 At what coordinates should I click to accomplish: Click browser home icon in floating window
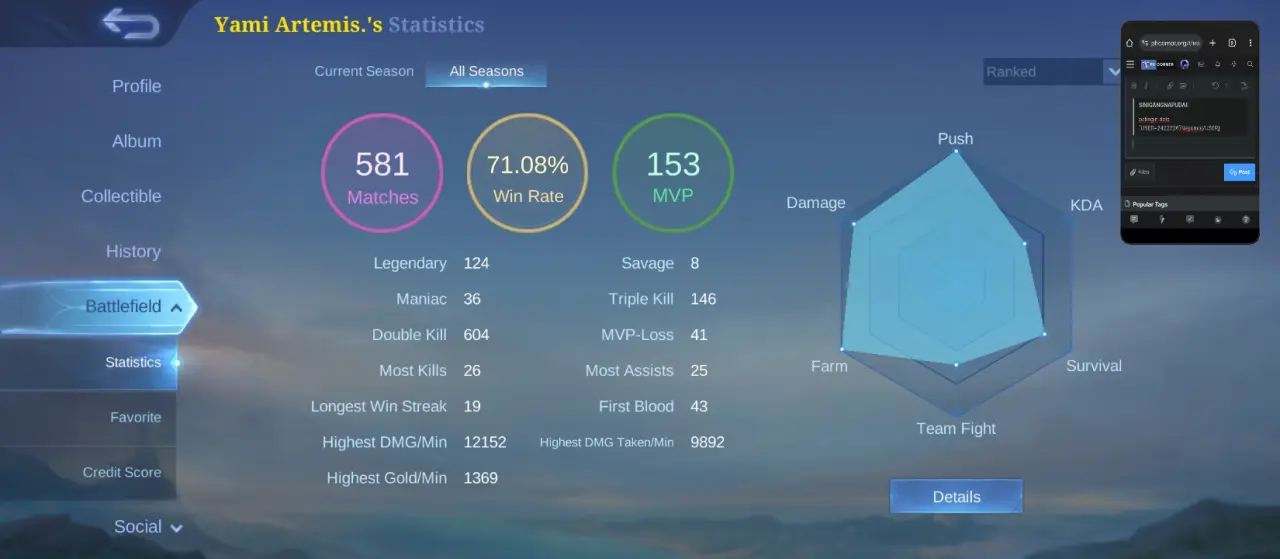coord(1130,43)
